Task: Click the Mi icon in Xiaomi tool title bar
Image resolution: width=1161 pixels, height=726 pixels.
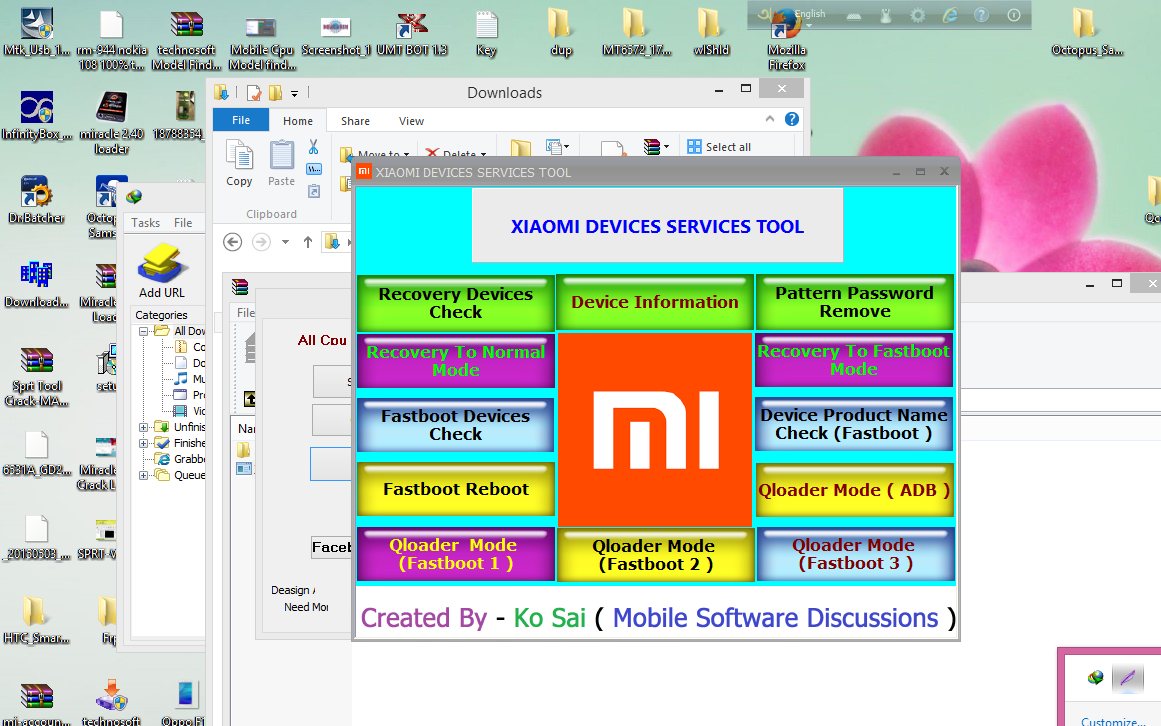Action: click(x=364, y=172)
